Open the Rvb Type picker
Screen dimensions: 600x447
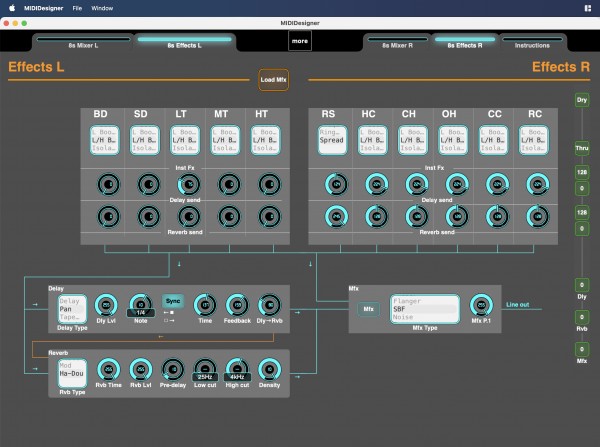coord(72,374)
